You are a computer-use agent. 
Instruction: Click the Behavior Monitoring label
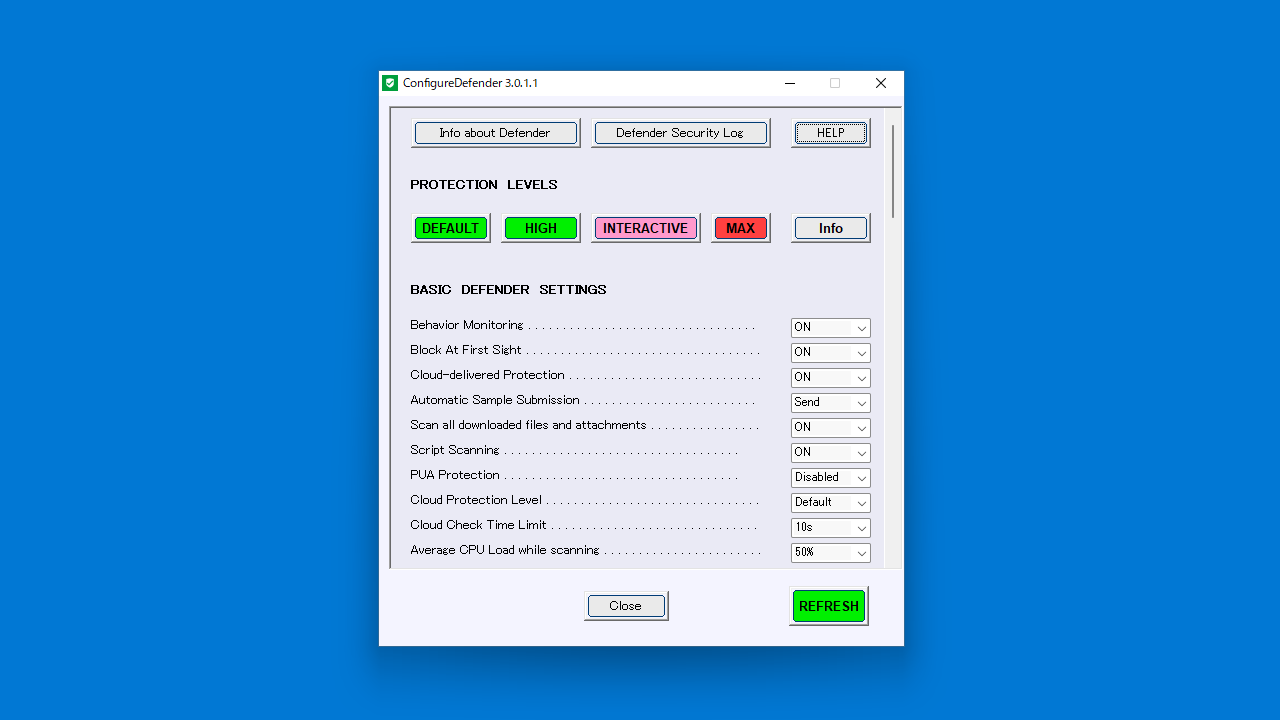466,325
